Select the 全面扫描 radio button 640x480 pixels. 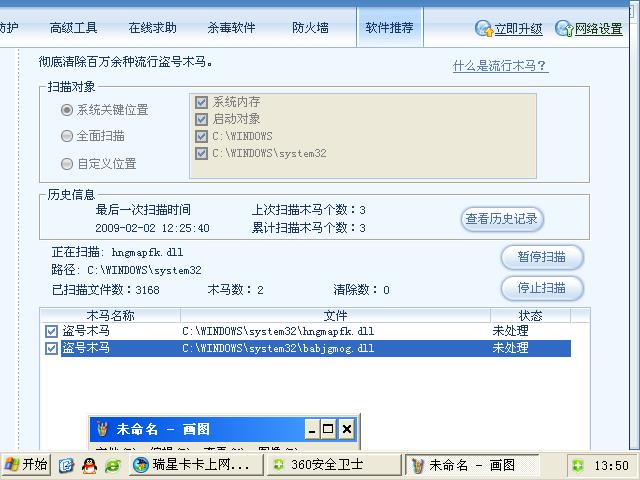67,136
